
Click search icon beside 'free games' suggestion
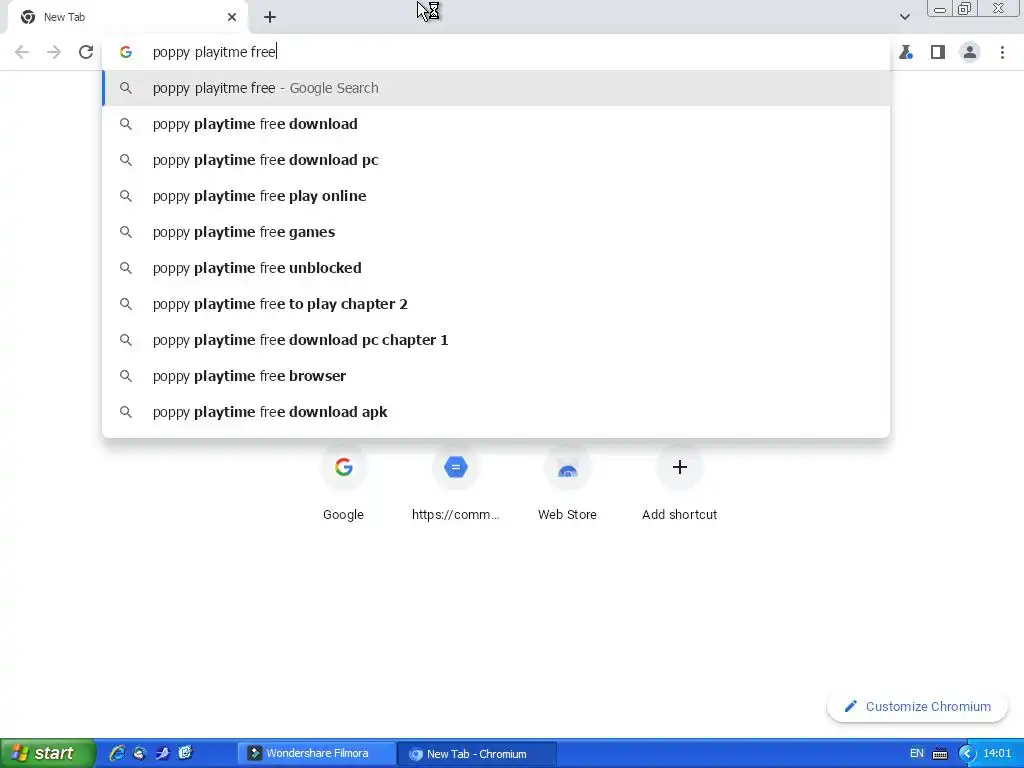click(126, 232)
